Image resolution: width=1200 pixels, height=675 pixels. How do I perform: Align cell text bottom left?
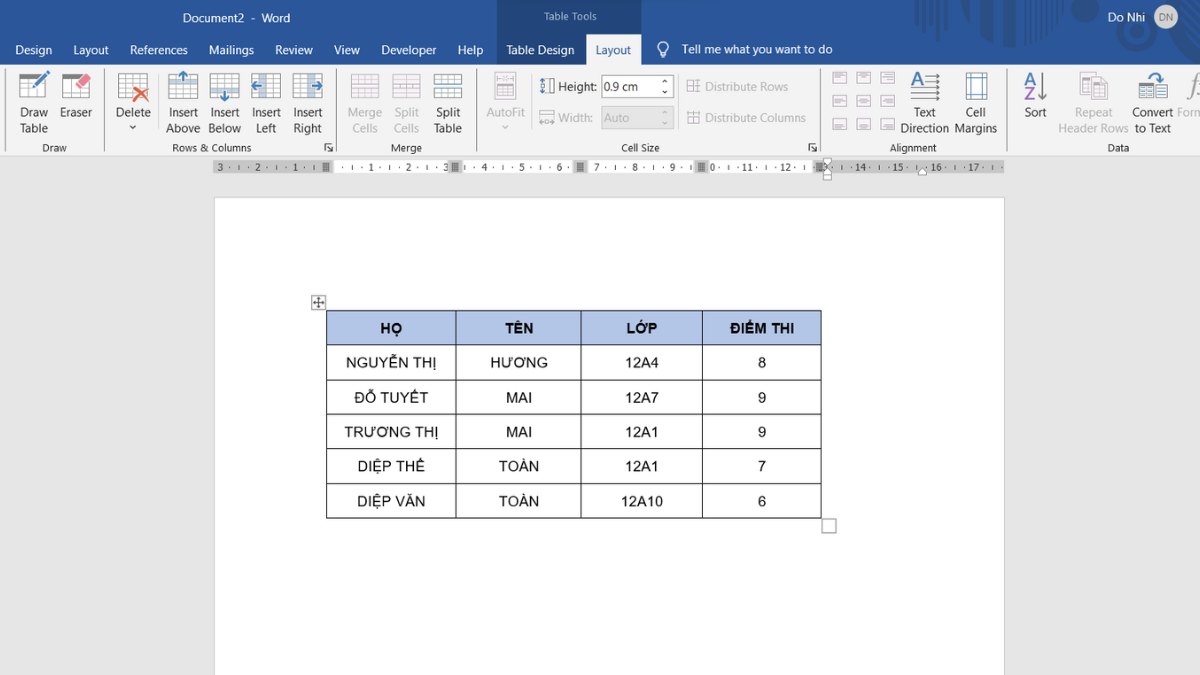pos(840,124)
